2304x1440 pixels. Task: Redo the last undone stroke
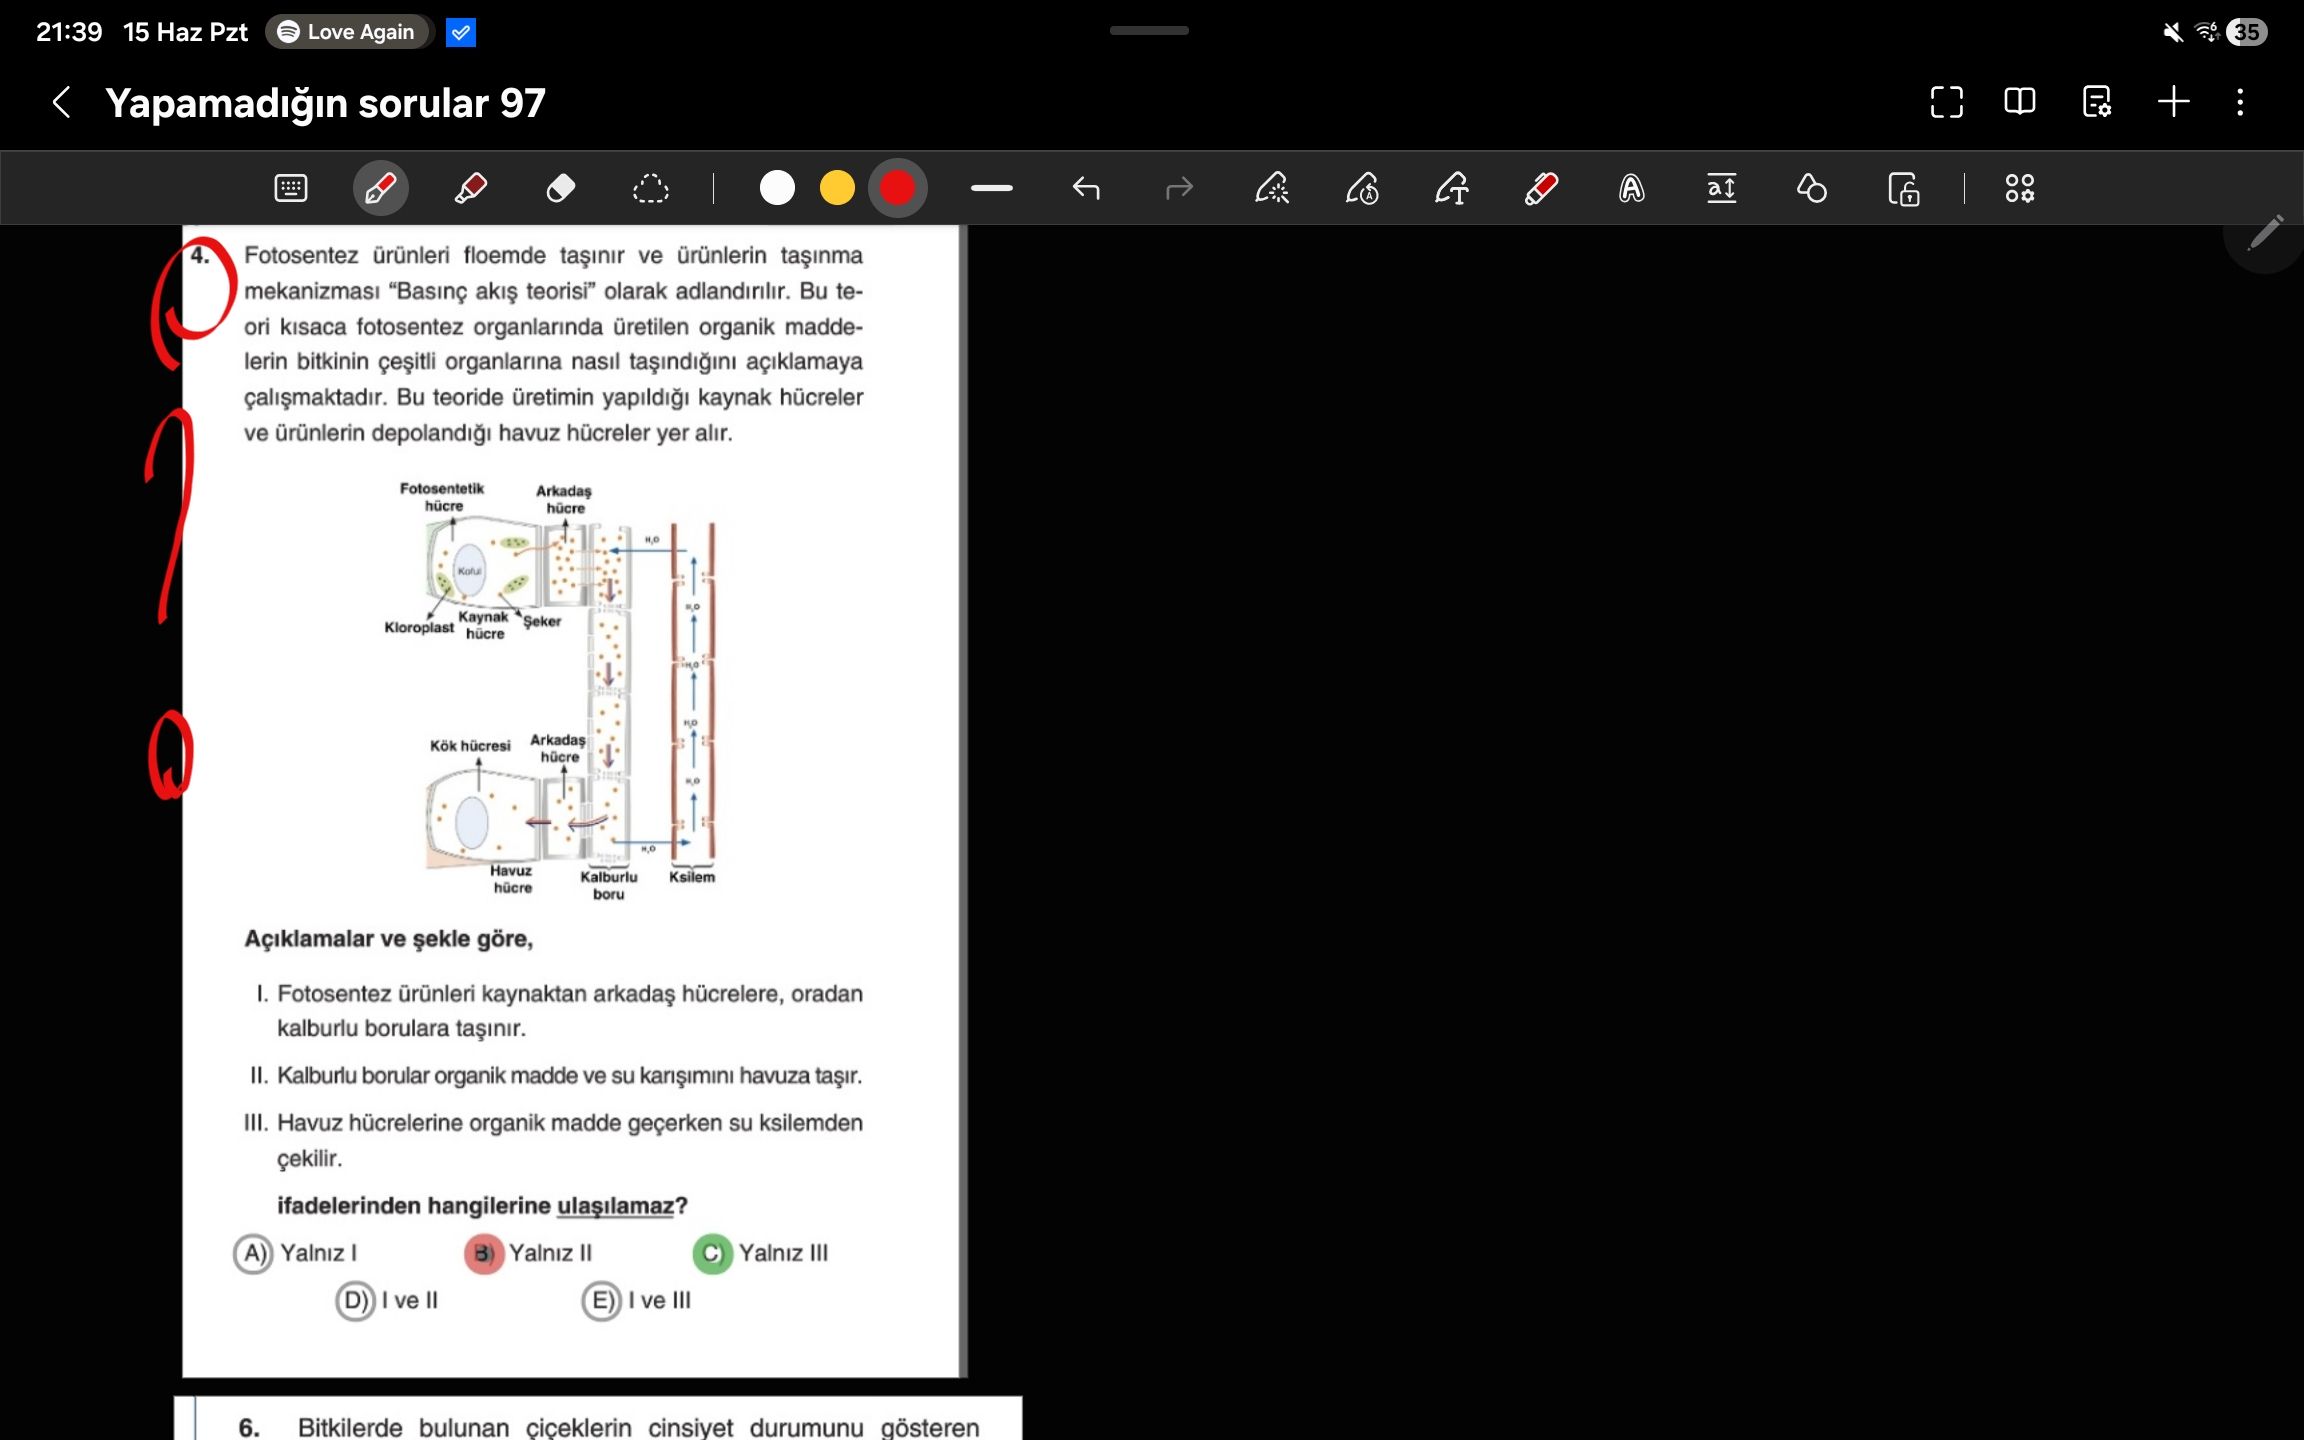(1180, 188)
